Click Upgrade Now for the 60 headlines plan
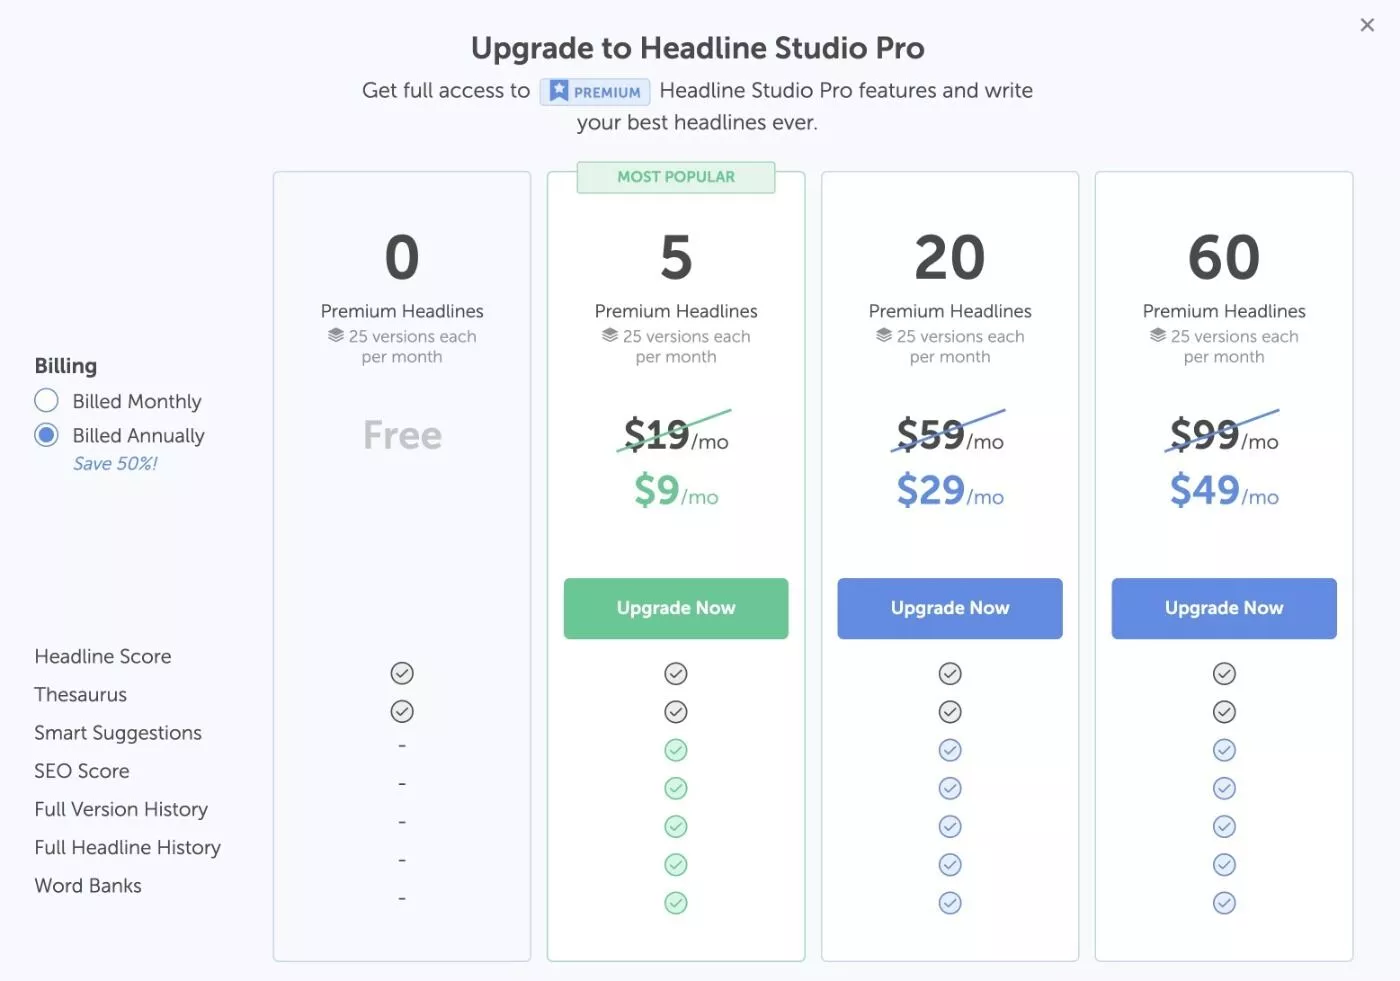Screen dimensions: 1400x981 tap(1224, 608)
